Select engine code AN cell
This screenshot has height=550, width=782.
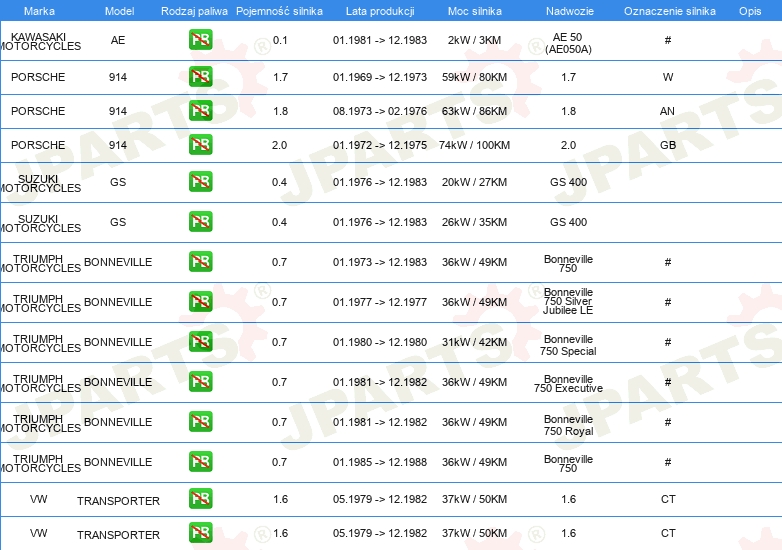pos(667,111)
